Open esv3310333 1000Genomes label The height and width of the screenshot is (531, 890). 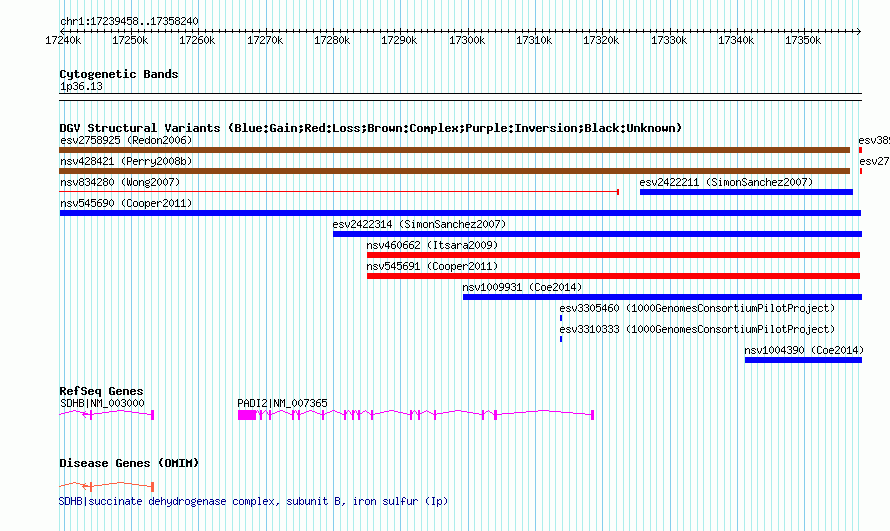click(697, 329)
